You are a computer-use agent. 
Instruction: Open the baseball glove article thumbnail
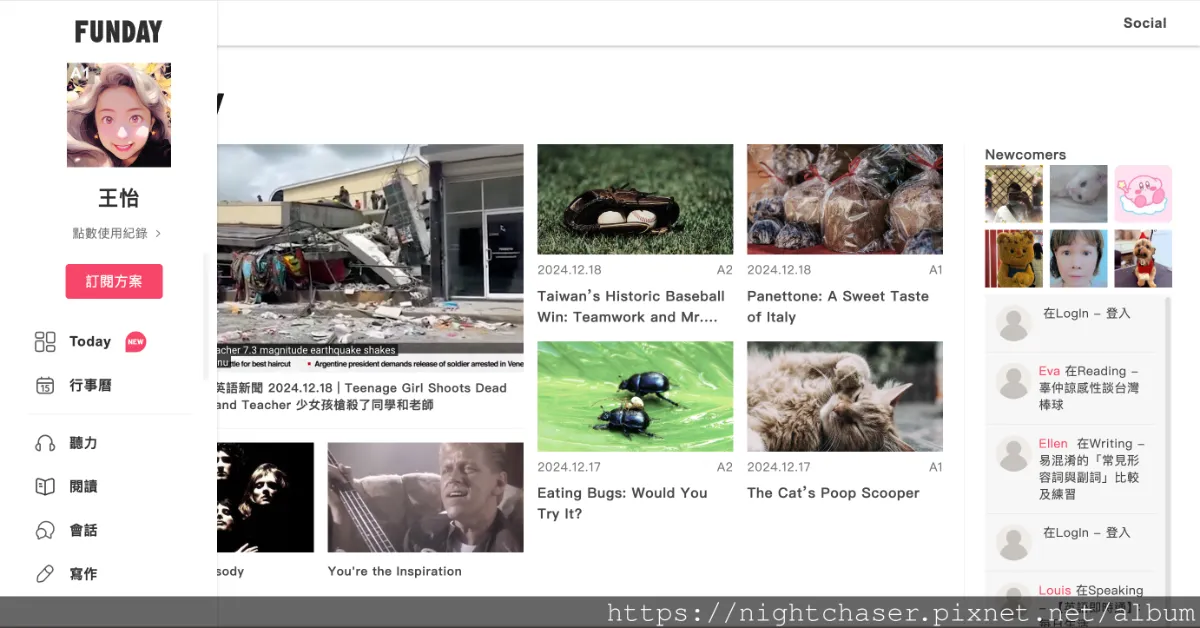(x=635, y=199)
